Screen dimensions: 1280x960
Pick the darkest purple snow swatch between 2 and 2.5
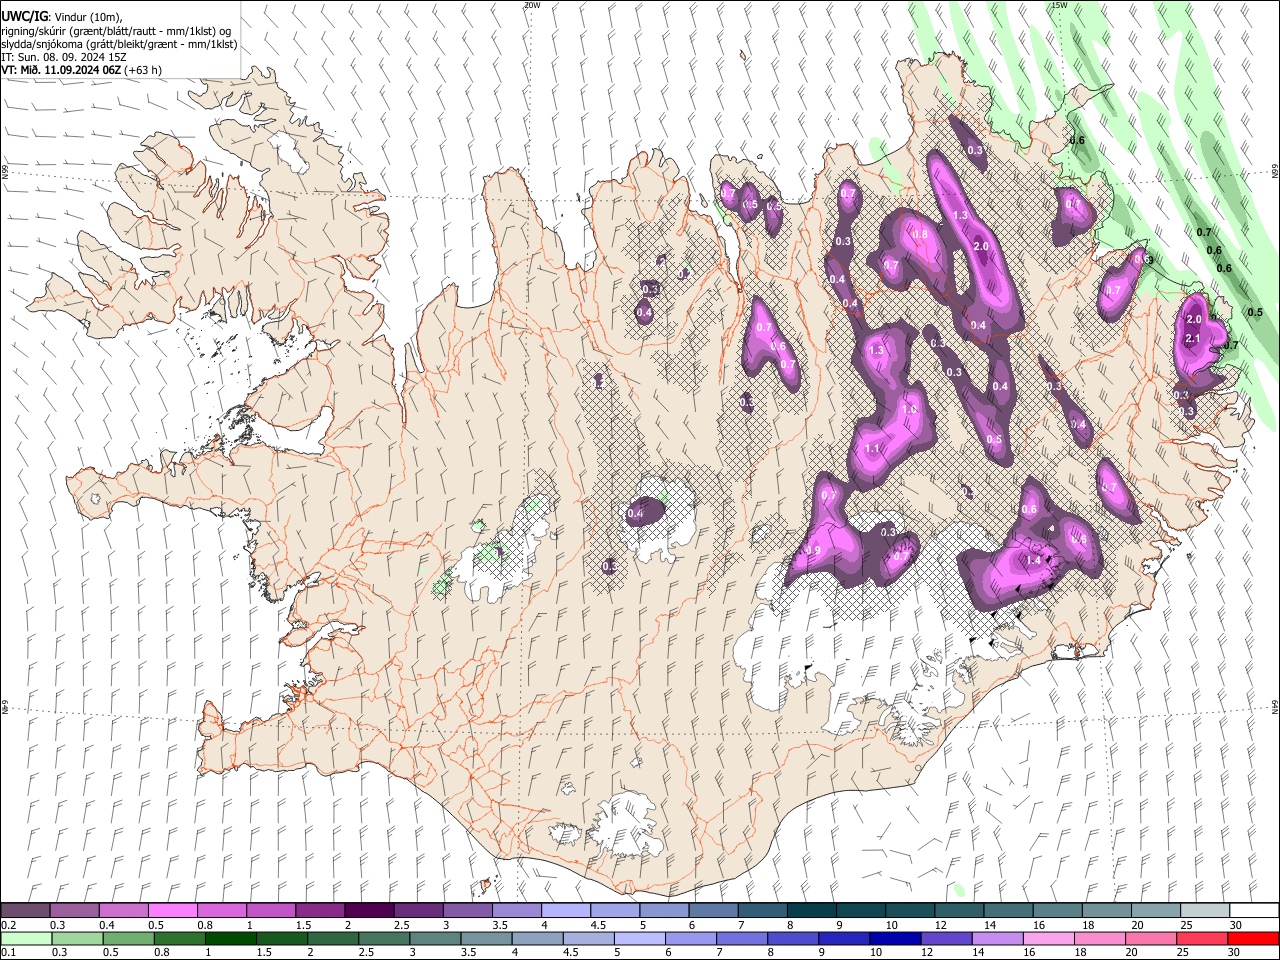coord(369,911)
